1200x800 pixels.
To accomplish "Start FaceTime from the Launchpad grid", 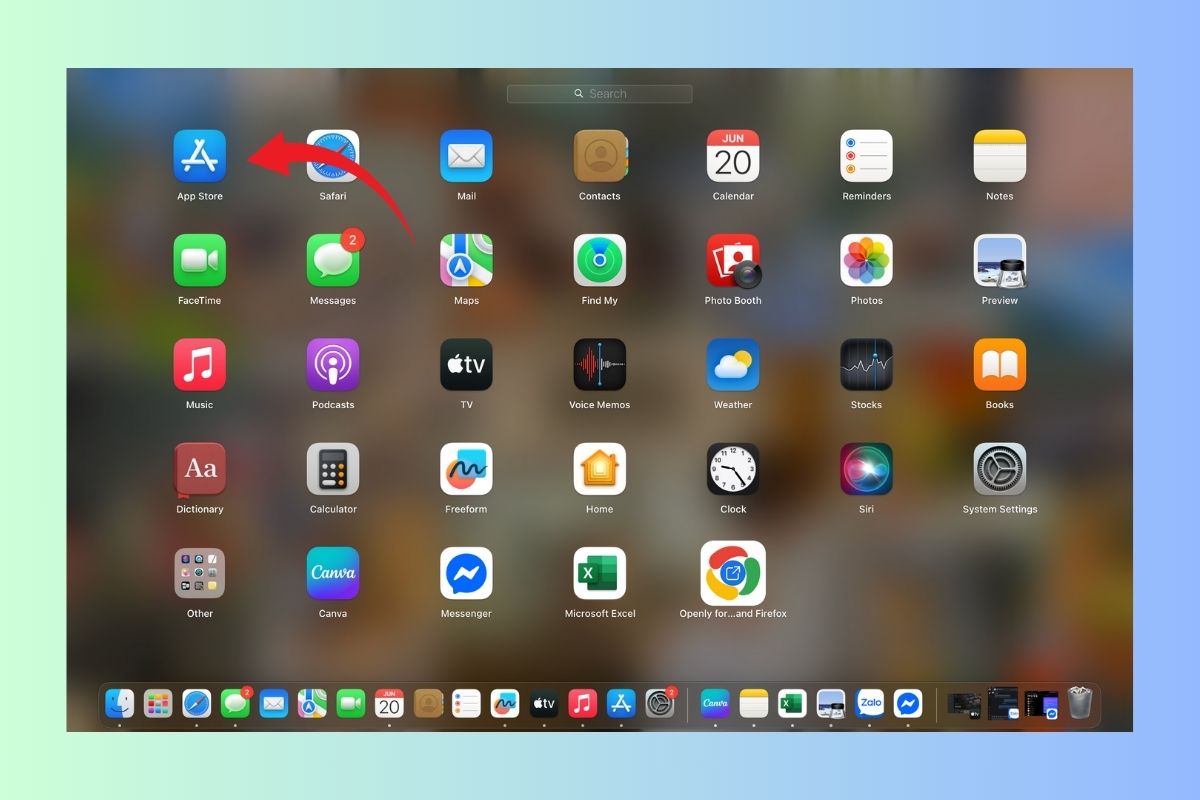I will [x=200, y=260].
